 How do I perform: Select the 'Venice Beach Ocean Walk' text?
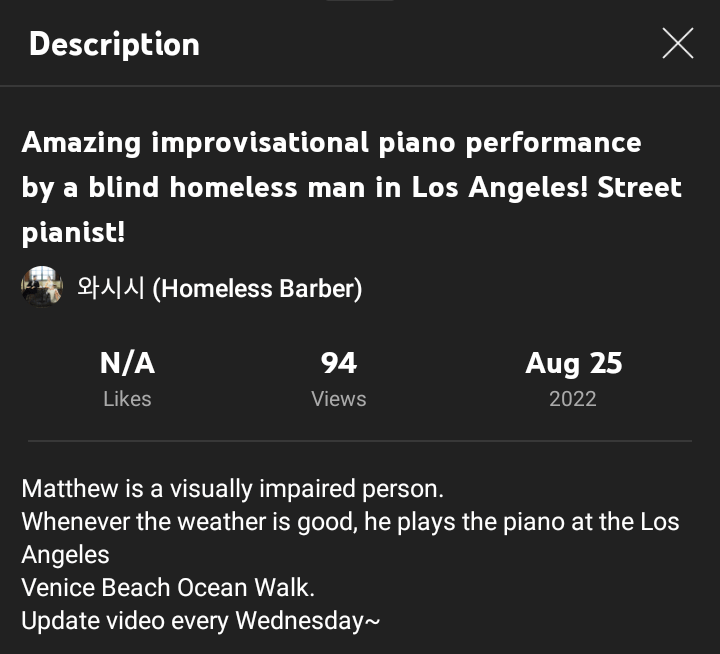[x=168, y=587]
